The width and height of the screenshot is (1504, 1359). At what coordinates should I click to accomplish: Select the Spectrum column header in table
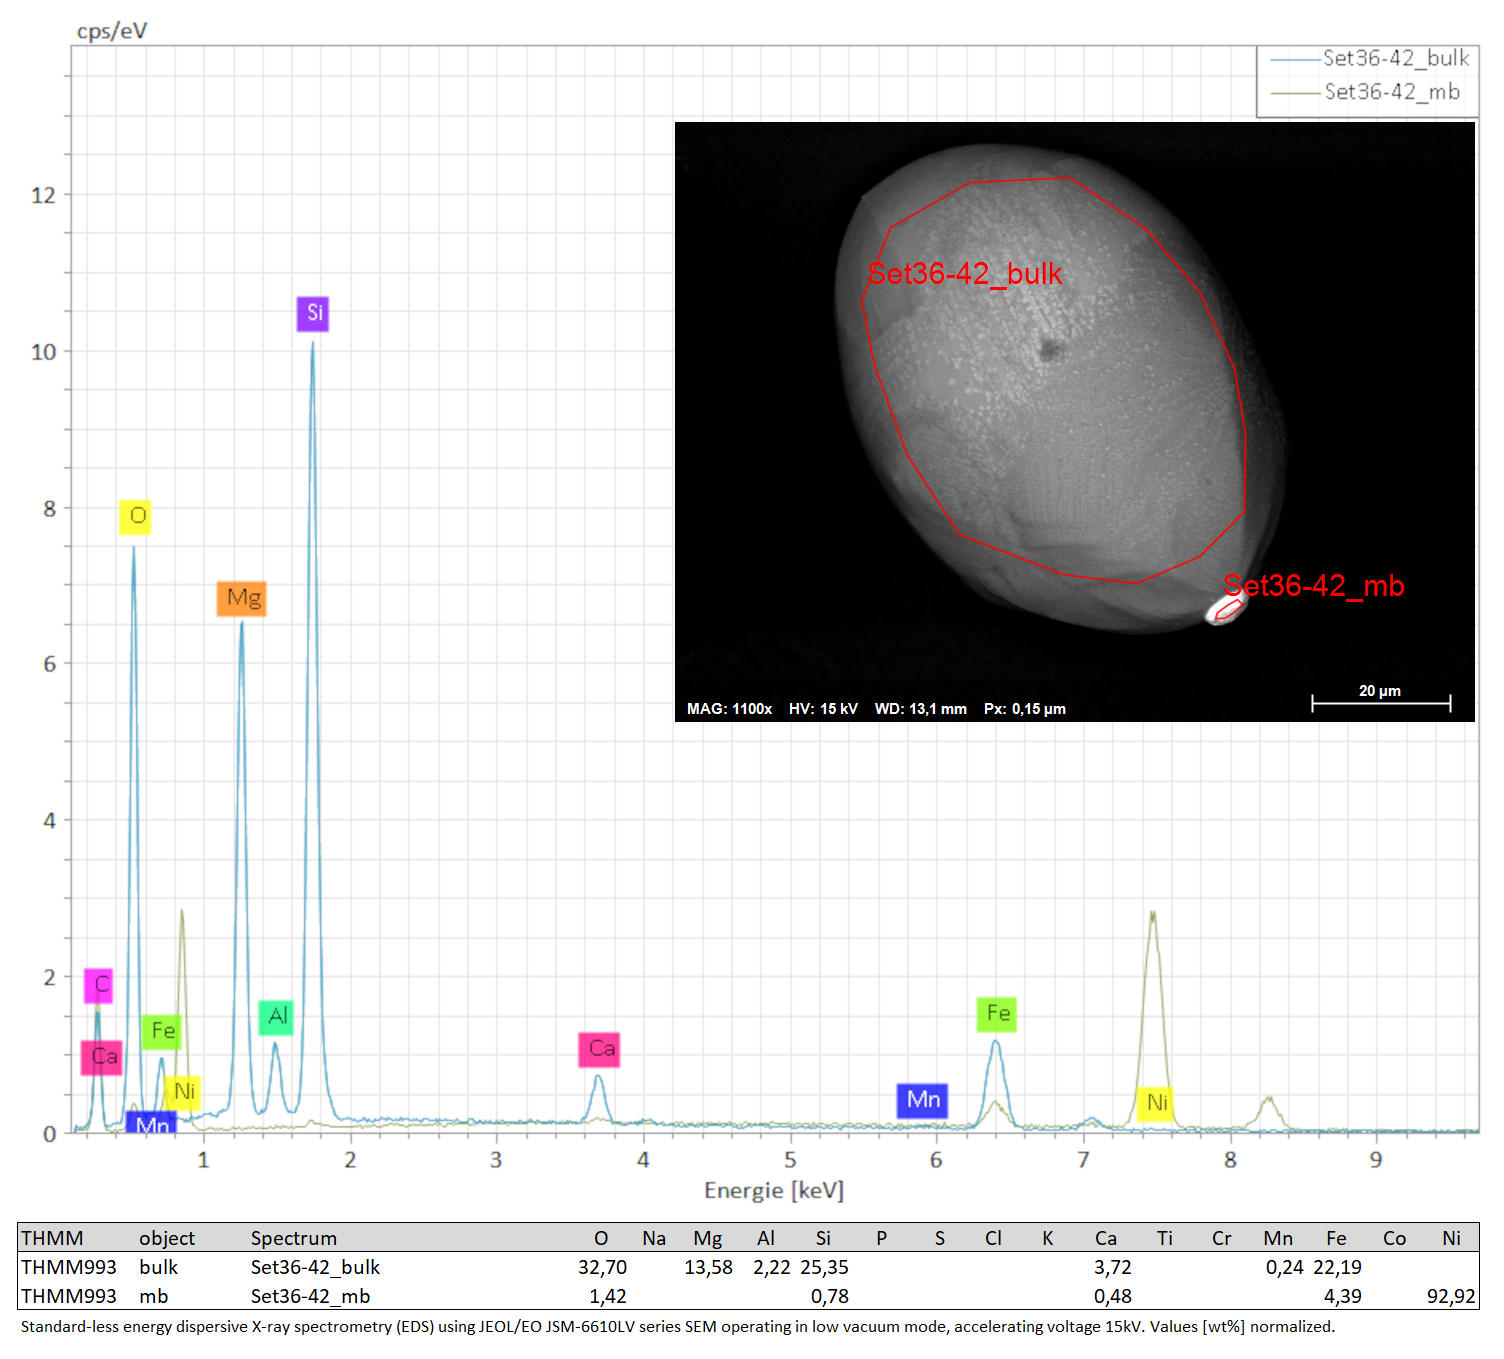[x=293, y=1238]
